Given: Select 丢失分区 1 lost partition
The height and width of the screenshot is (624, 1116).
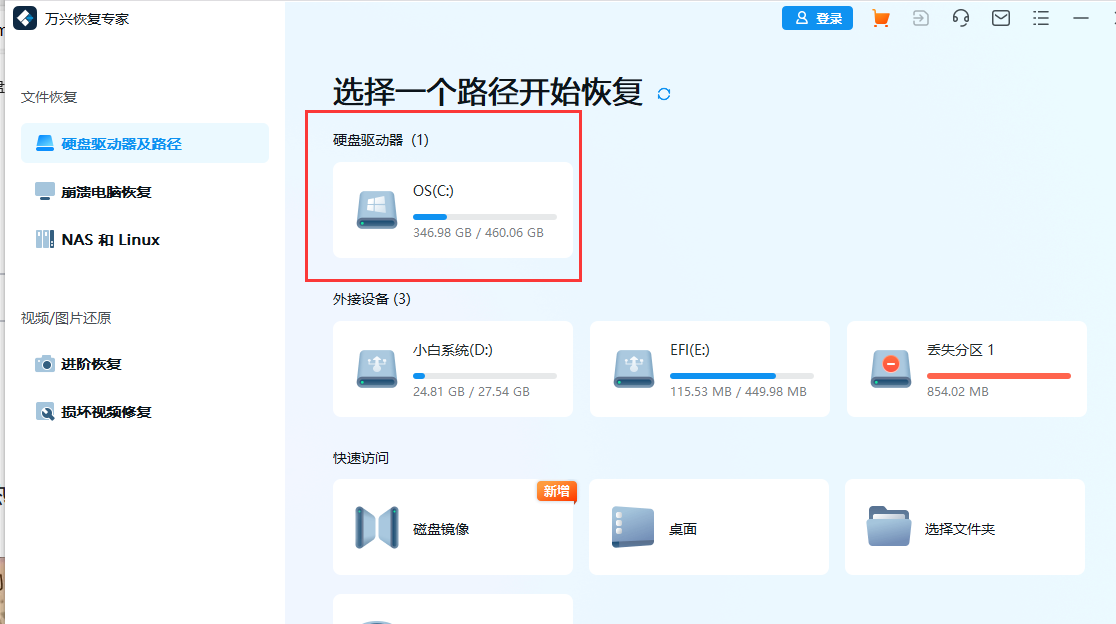Looking at the screenshot, I should 966,368.
